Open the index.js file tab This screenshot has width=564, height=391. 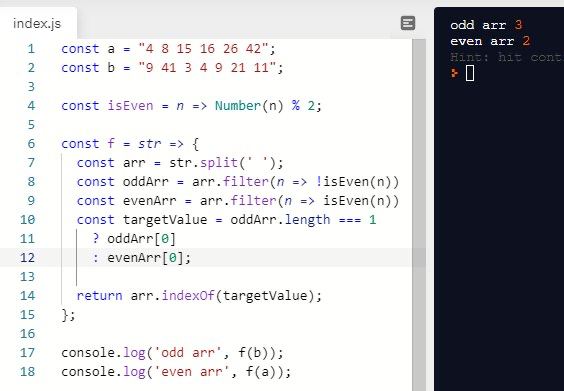coord(37,24)
